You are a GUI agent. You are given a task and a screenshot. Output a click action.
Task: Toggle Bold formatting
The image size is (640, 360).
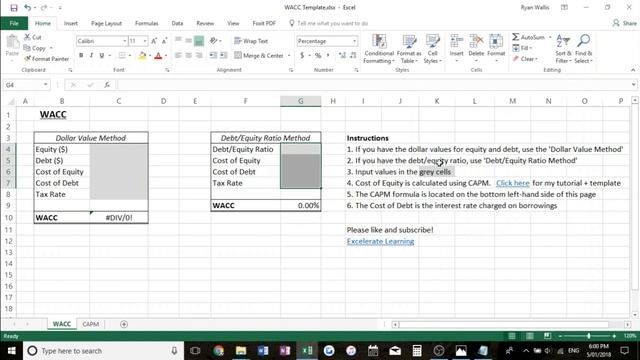(81, 56)
